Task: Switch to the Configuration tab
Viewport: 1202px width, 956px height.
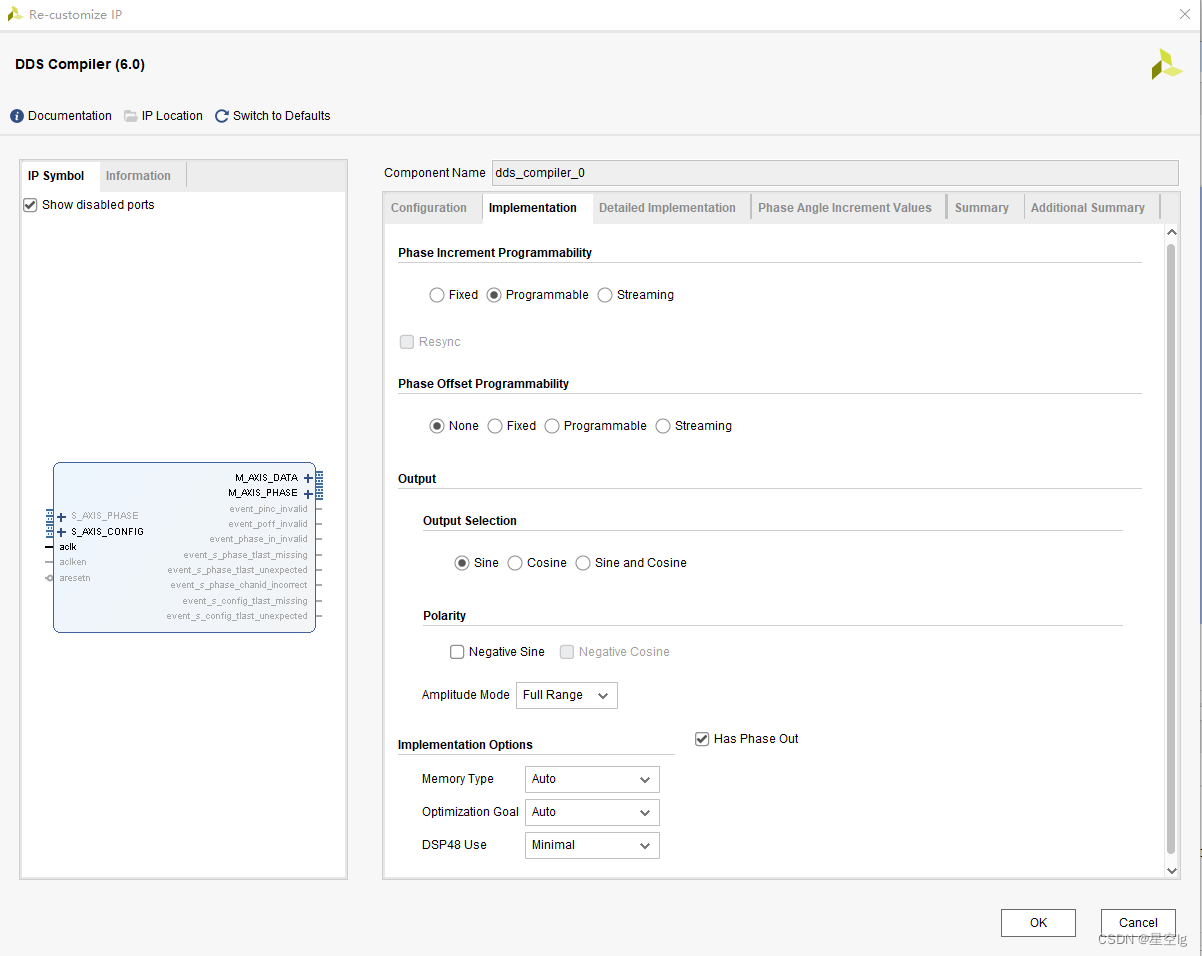Action: (429, 208)
